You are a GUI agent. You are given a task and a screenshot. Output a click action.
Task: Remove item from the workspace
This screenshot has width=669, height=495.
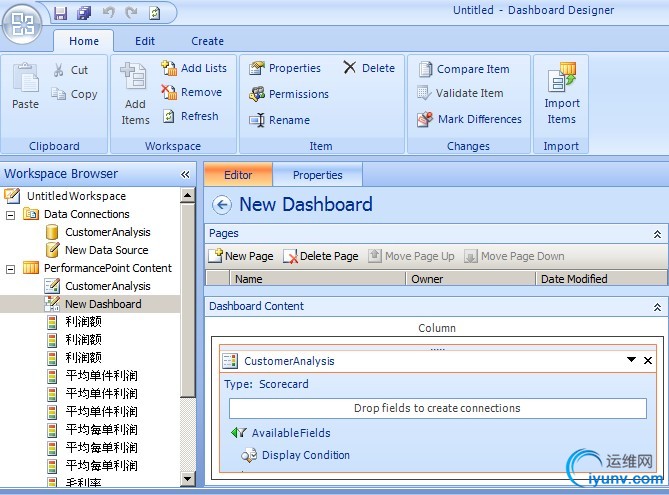192,92
